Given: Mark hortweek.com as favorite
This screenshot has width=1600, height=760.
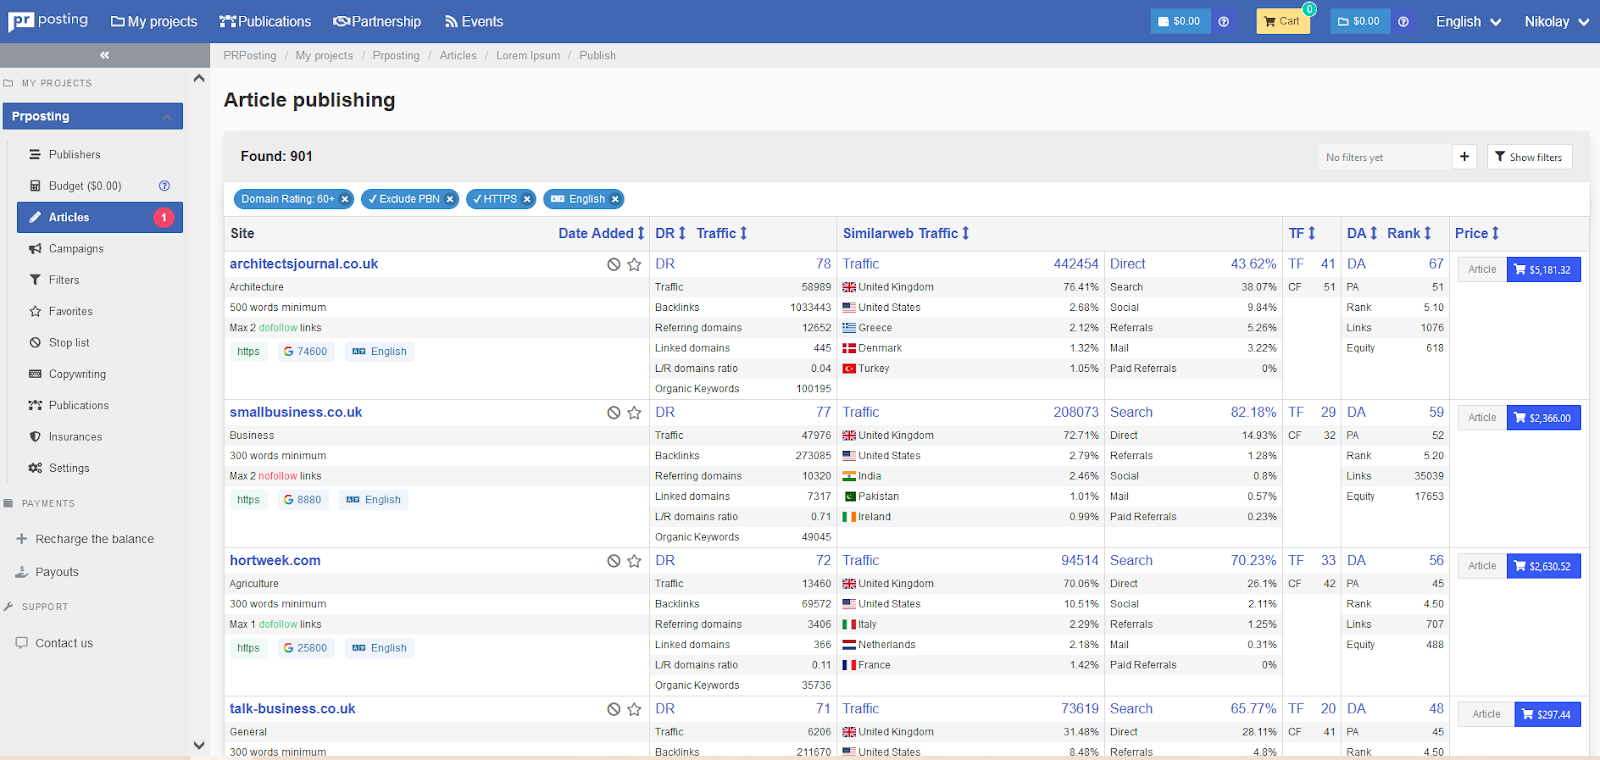Looking at the screenshot, I should 634,561.
